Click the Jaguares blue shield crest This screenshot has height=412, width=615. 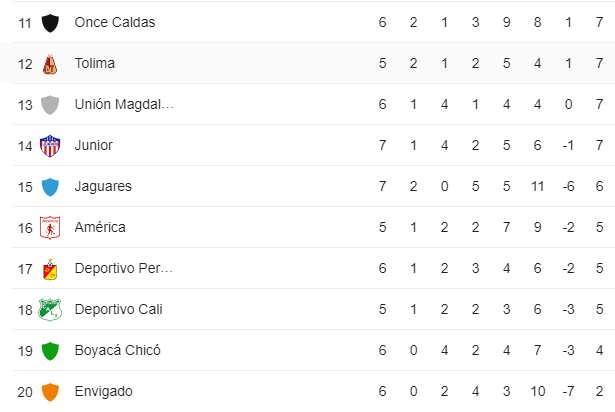click(50, 187)
